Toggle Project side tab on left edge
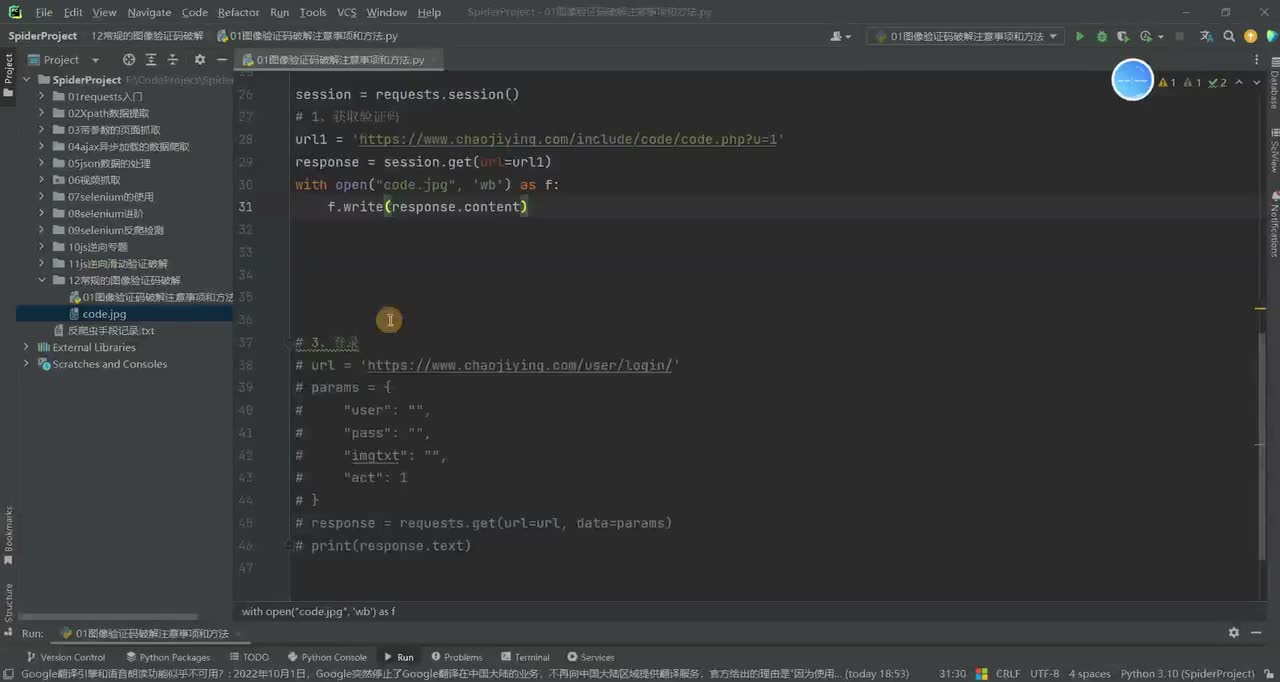This screenshot has width=1280, height=682. tap(8, 75)
